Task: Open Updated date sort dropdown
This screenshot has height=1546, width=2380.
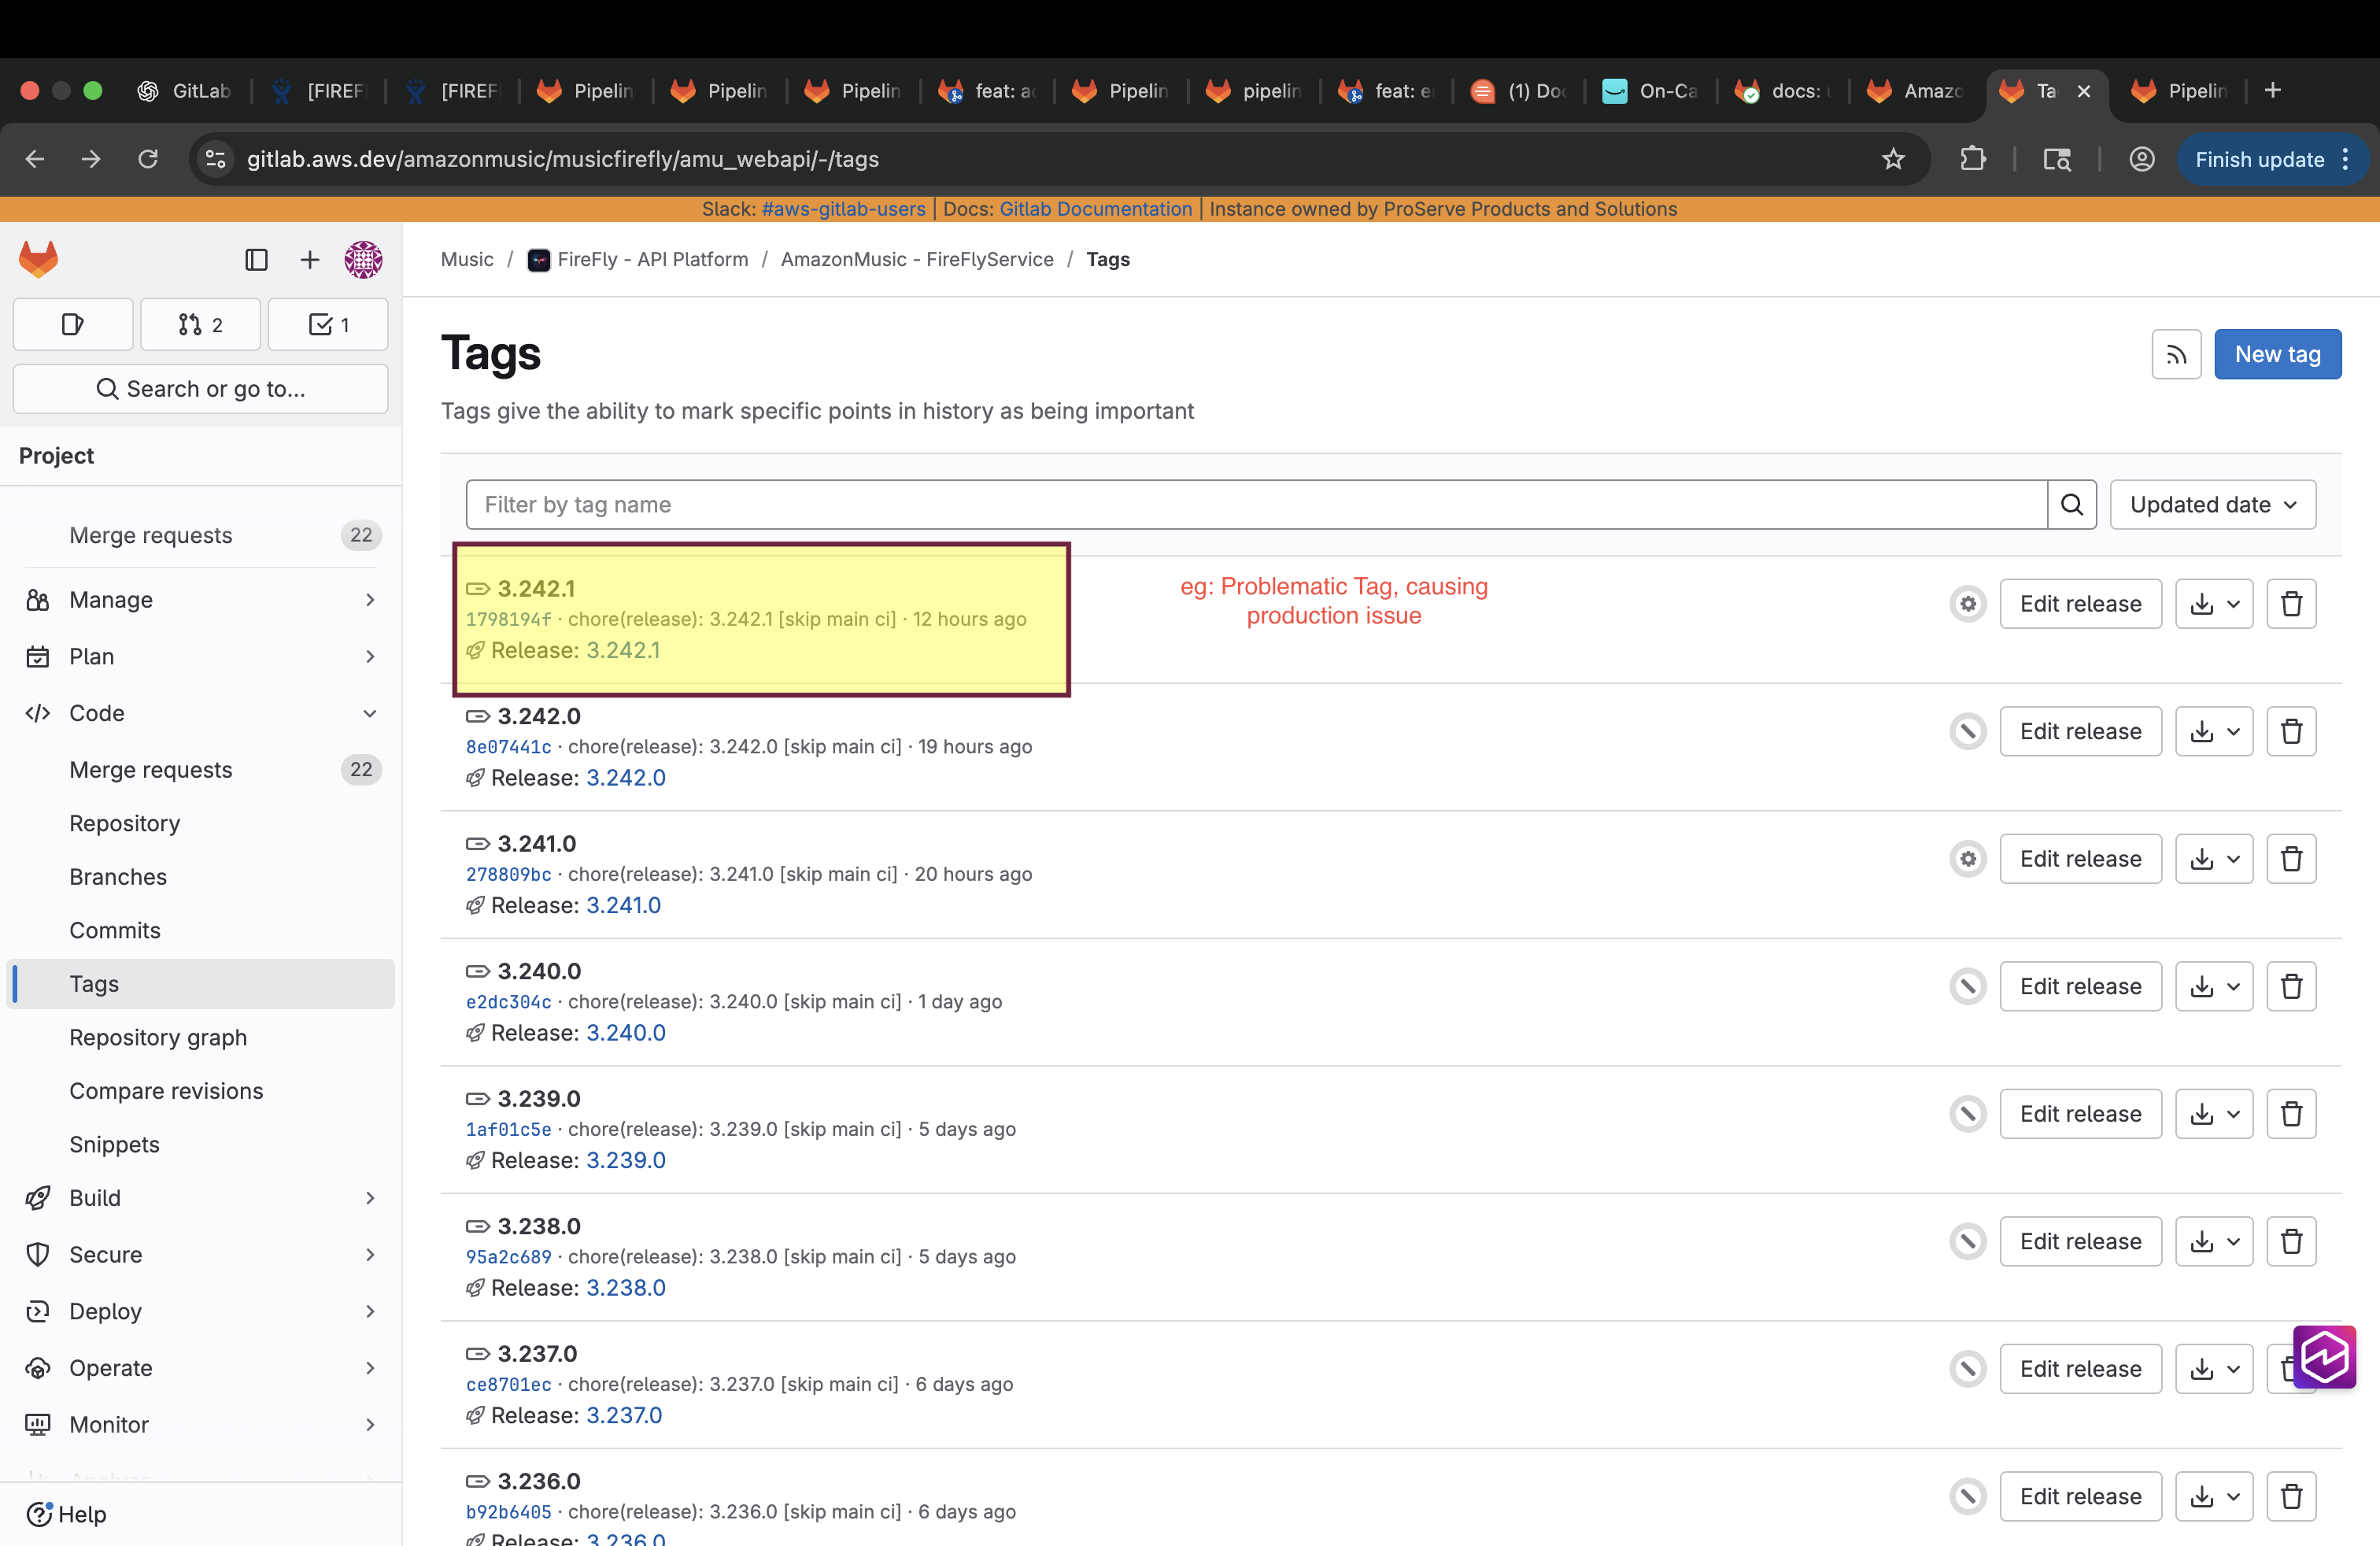Action: click(2212, 504)
